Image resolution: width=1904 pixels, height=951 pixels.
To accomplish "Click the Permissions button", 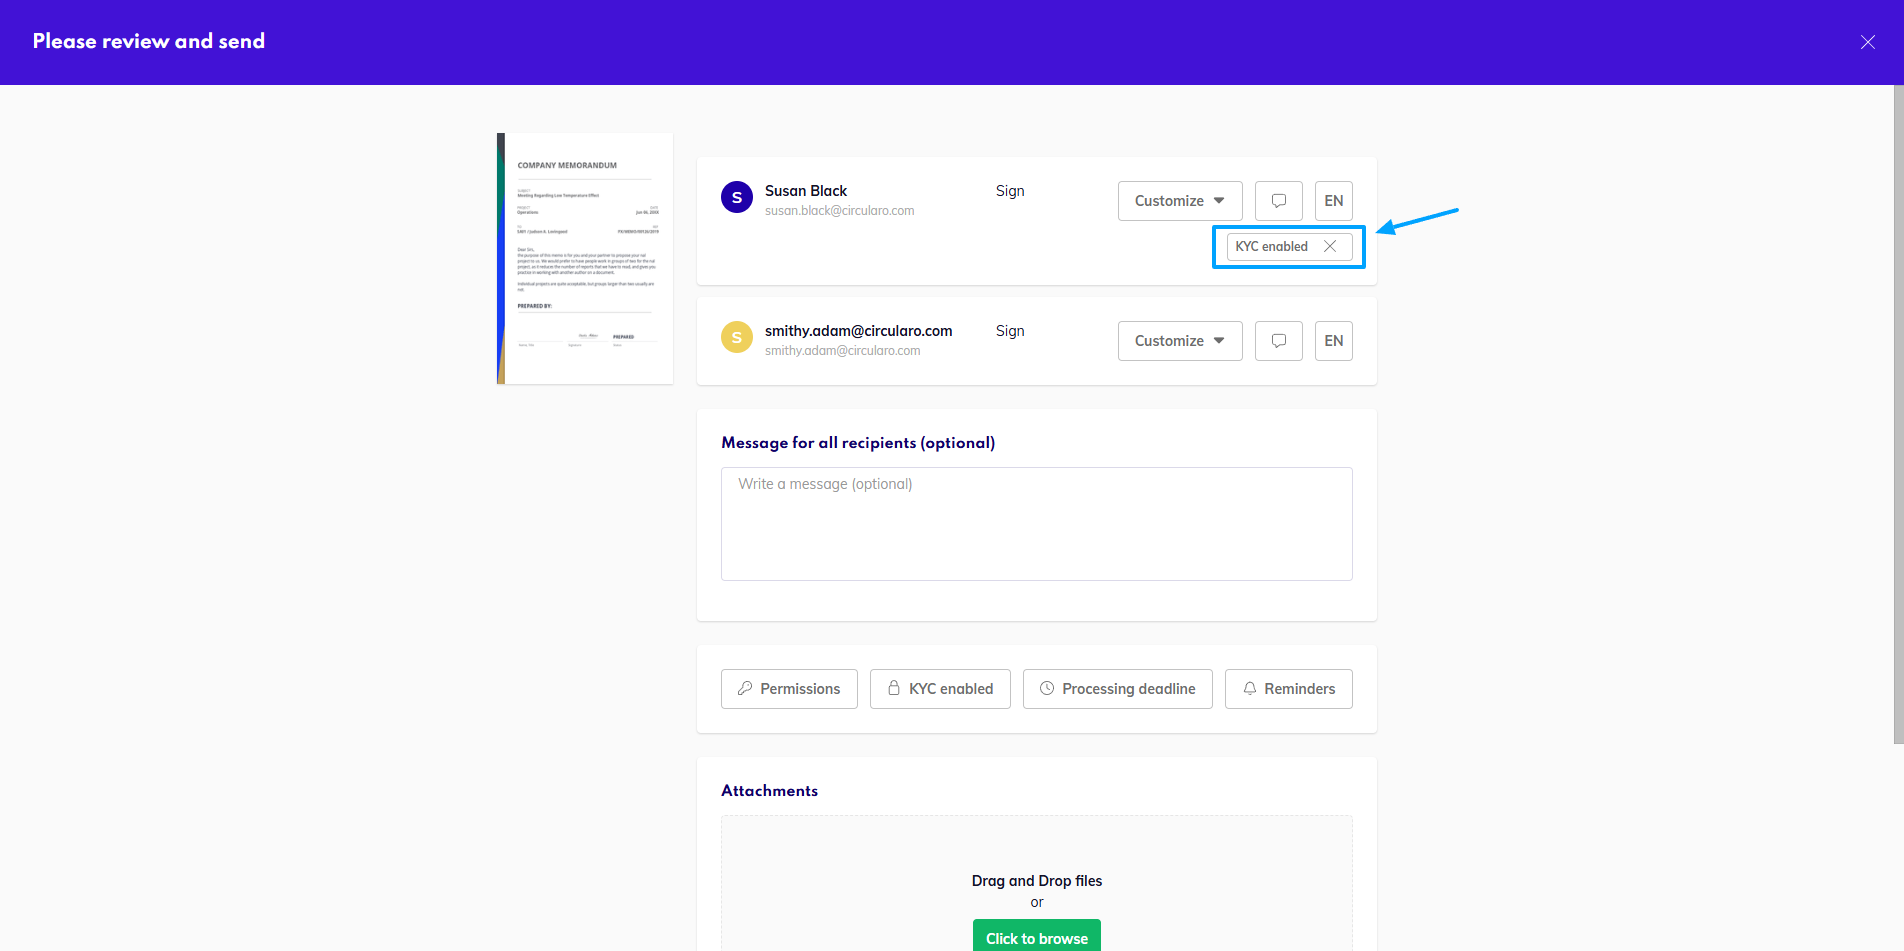I will pyautogui.click(x=789, y=688).
